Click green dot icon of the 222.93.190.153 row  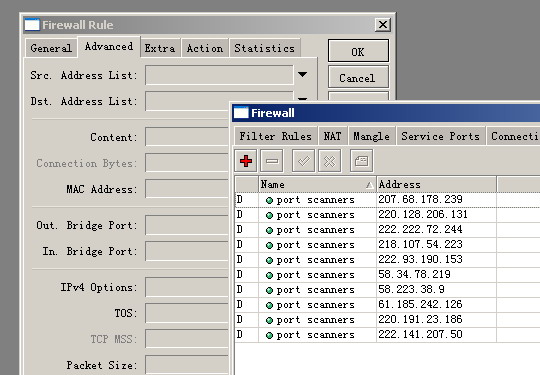269,260
